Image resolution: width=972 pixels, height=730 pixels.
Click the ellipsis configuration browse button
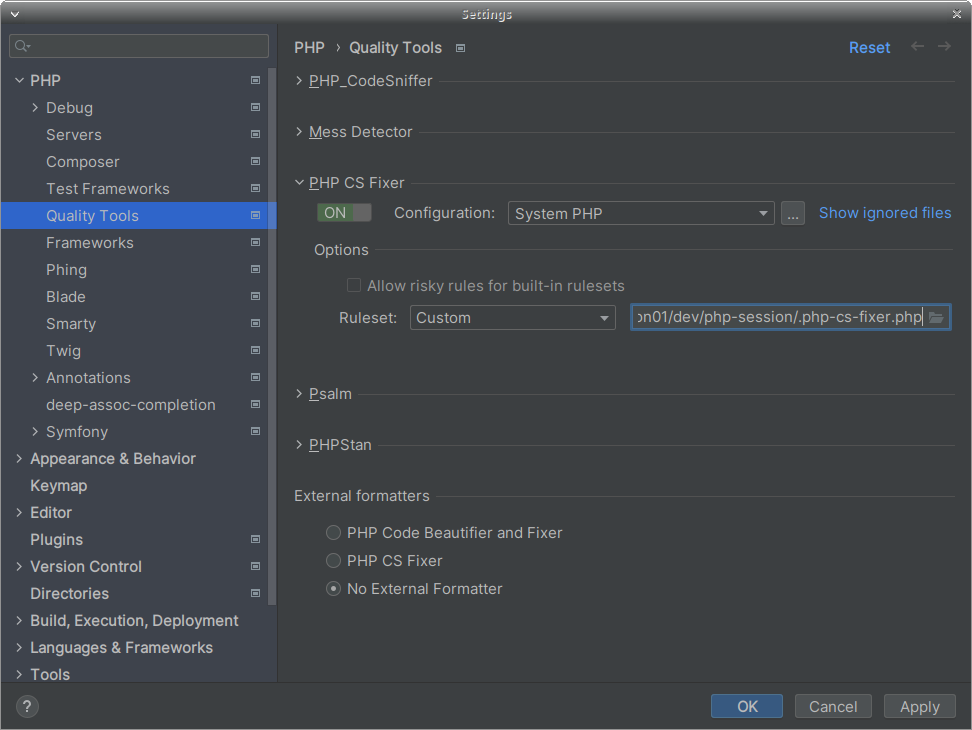(793, 213)
